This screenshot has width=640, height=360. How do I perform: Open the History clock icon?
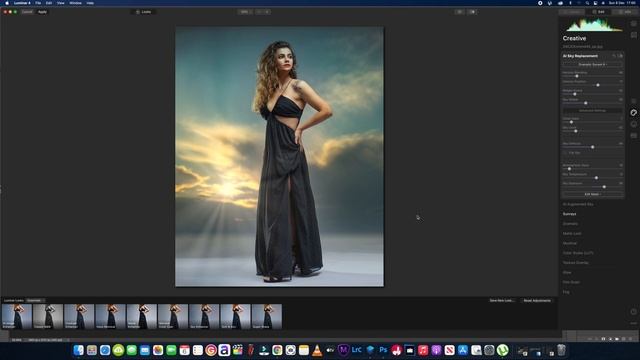click(633, 311)
